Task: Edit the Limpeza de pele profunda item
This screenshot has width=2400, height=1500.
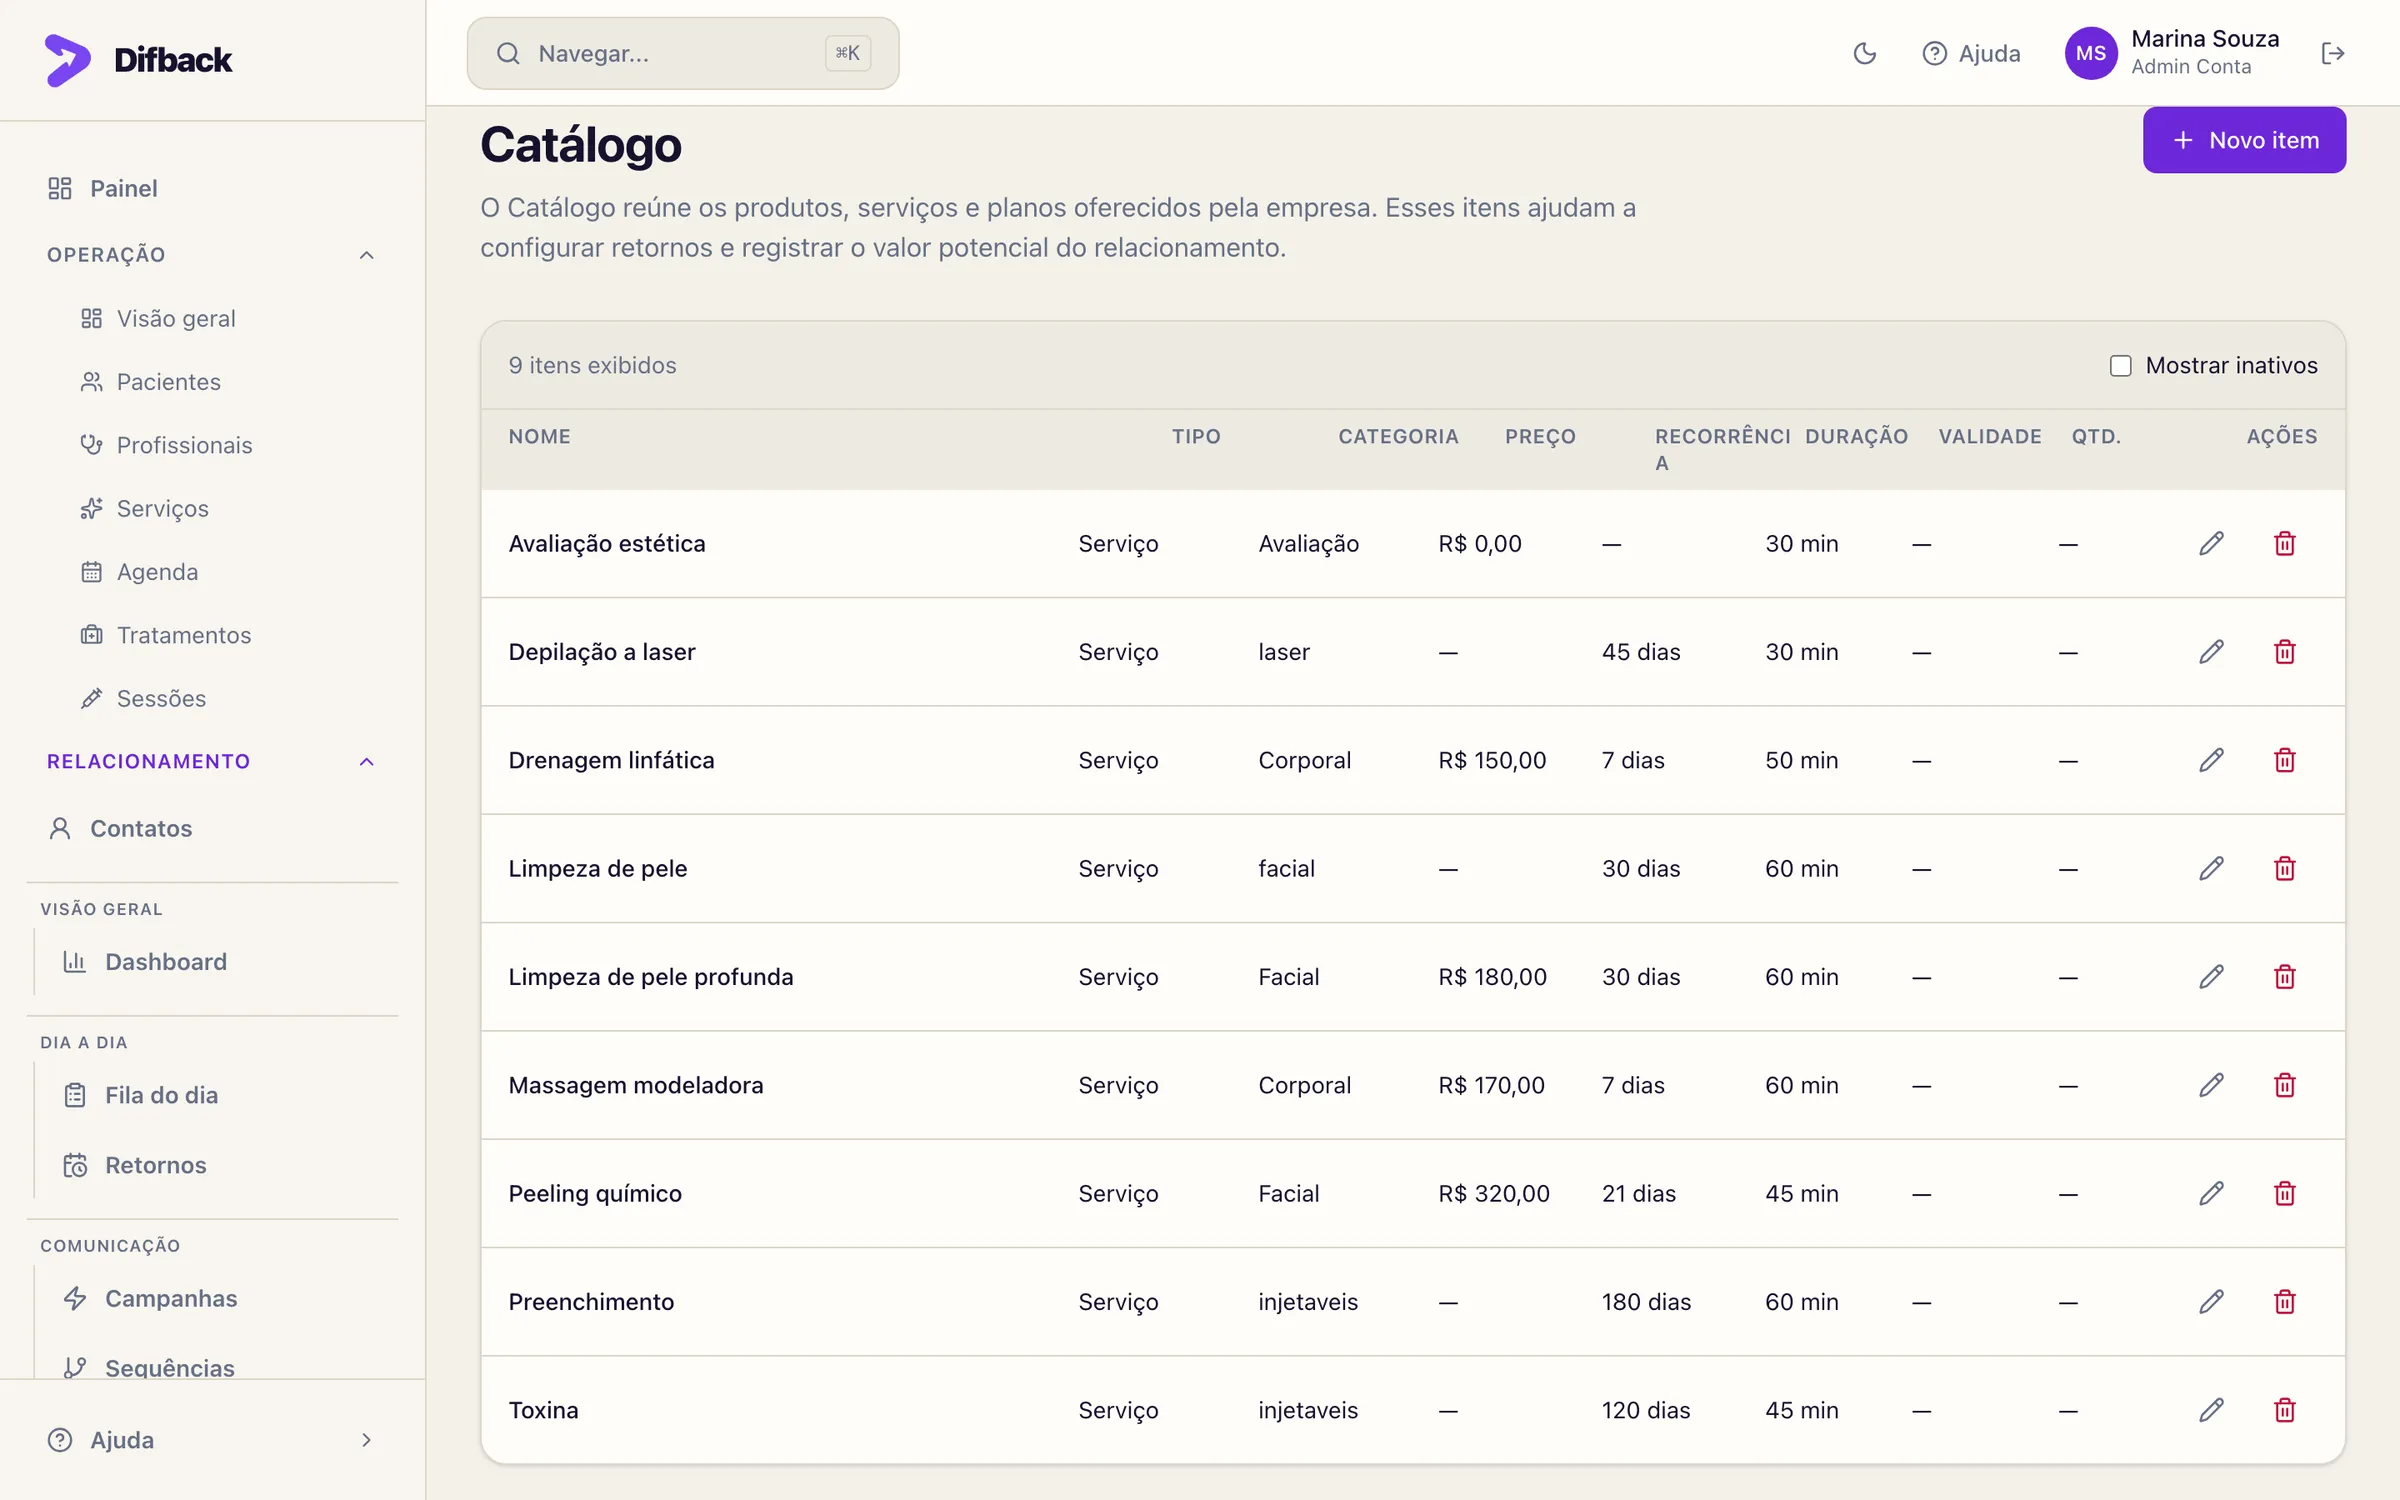Action: point(2211,977)
